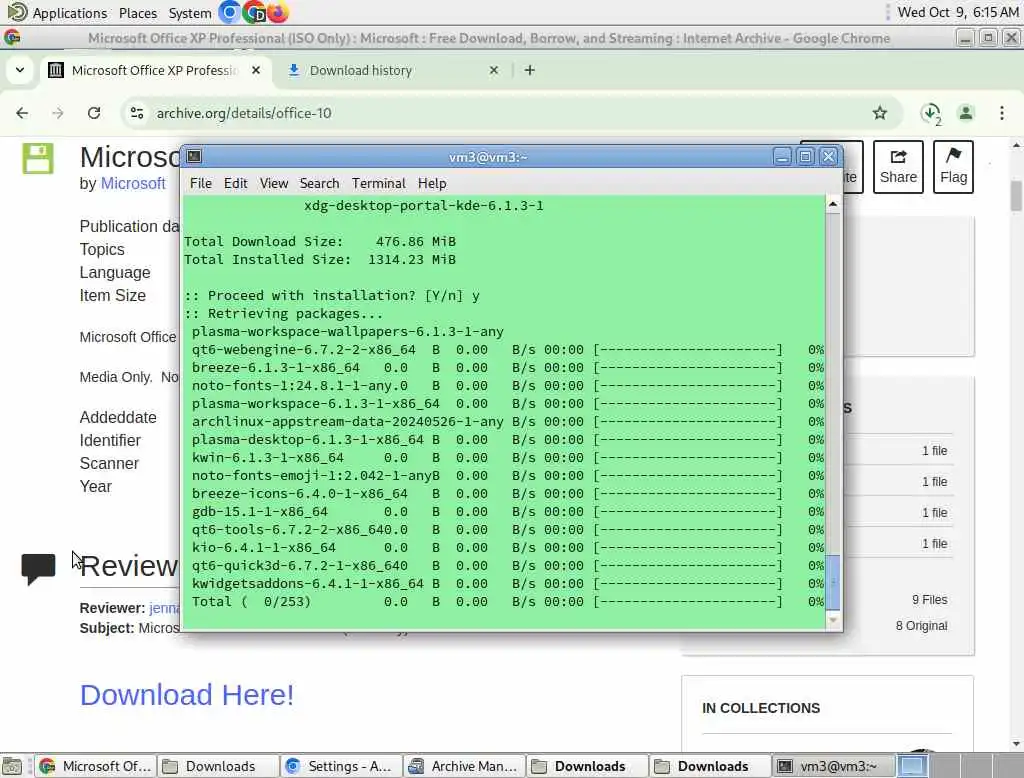
Task: Switch to Microsoft Office XP Professional tab
Action: [x=154, y=70]
